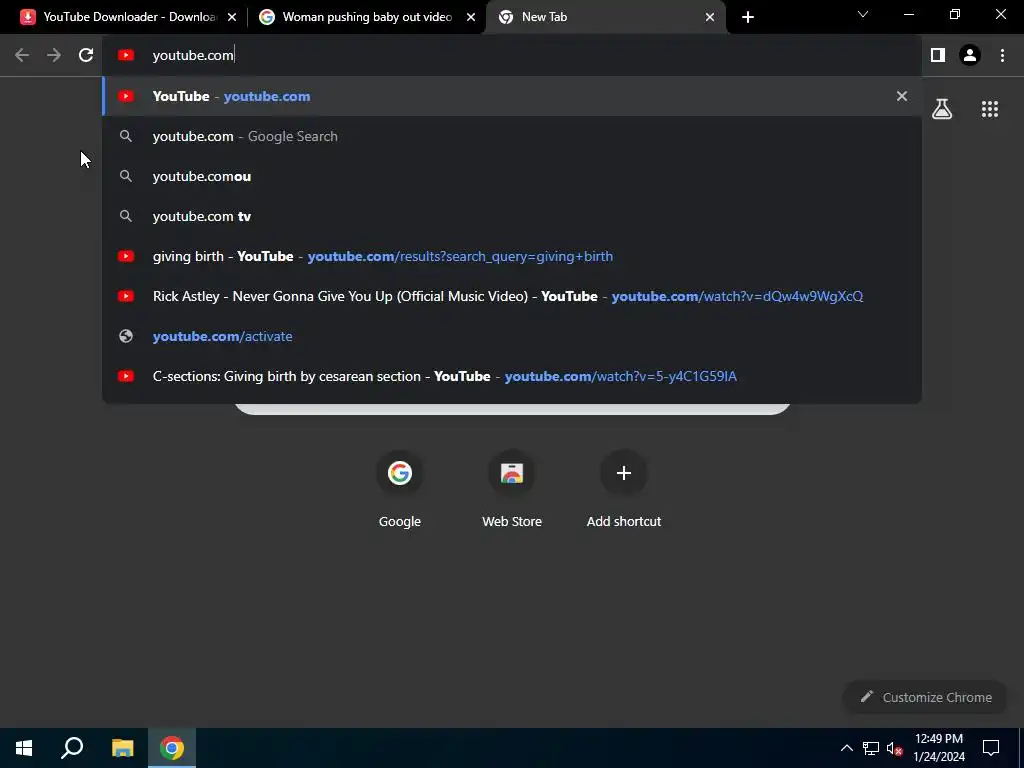Viewport: 1024px width, 768px height.
Task: Select youtube.comou search suggestion
Action: (x=512, y=176)
